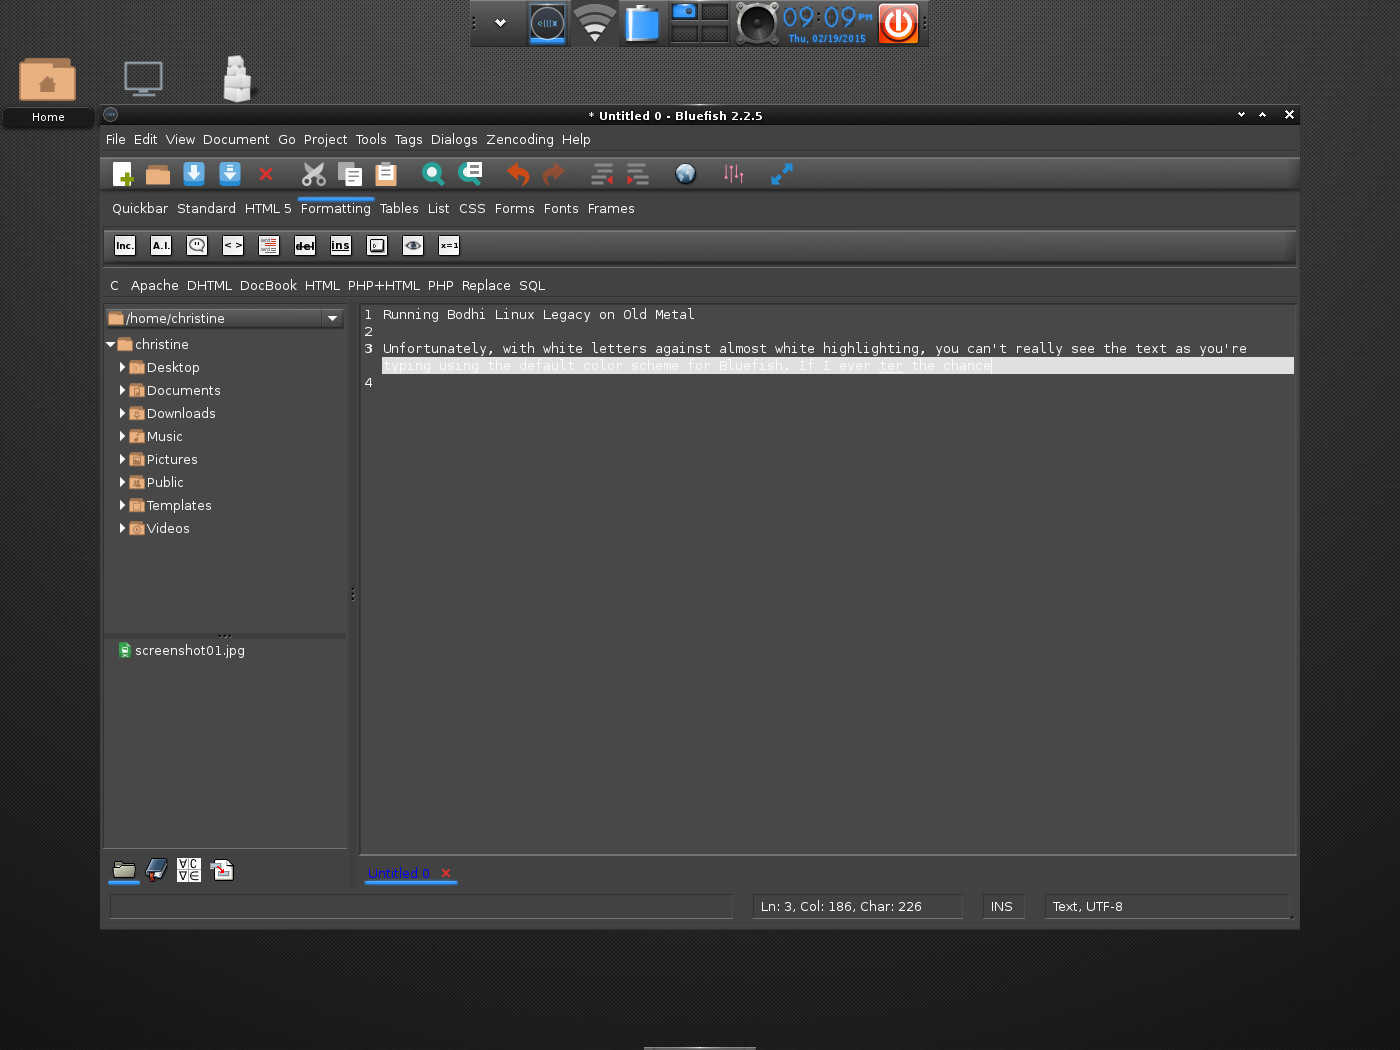Click the x=1 variable formatting icon
The image size is (1400, 1050).
click(449, 245)
